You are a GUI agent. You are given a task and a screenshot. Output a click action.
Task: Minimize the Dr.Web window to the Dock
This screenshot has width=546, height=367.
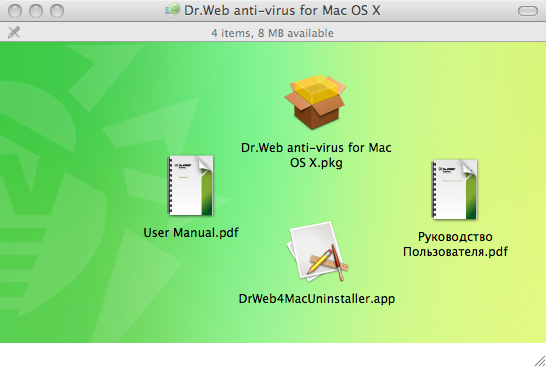coord(36,11)
